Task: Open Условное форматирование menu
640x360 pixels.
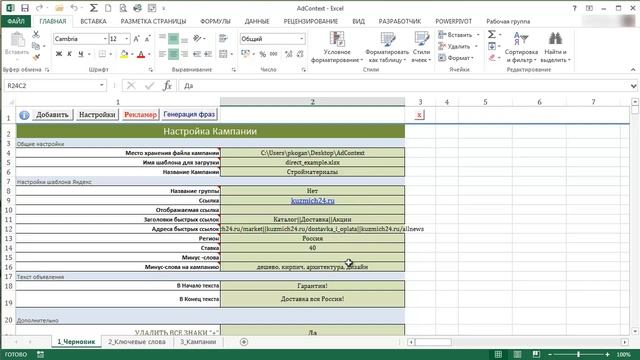Action: pos(337,47)
